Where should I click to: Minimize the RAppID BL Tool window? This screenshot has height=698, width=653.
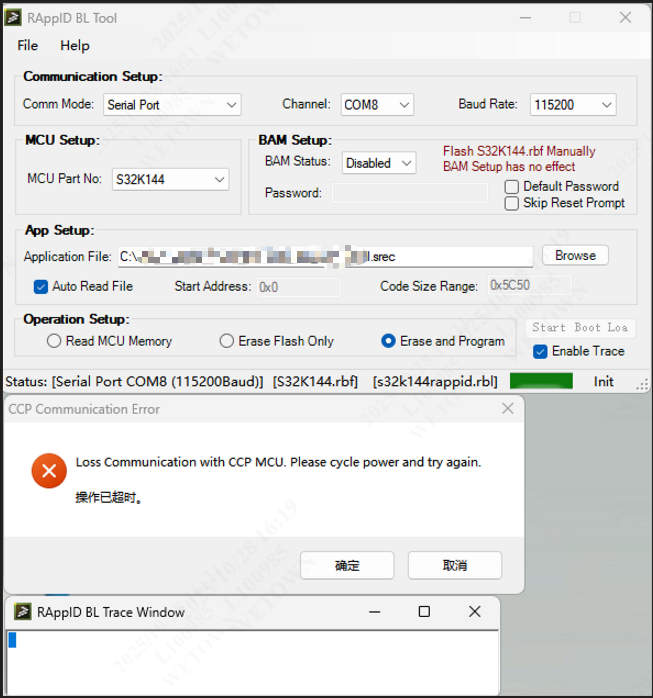525,18
